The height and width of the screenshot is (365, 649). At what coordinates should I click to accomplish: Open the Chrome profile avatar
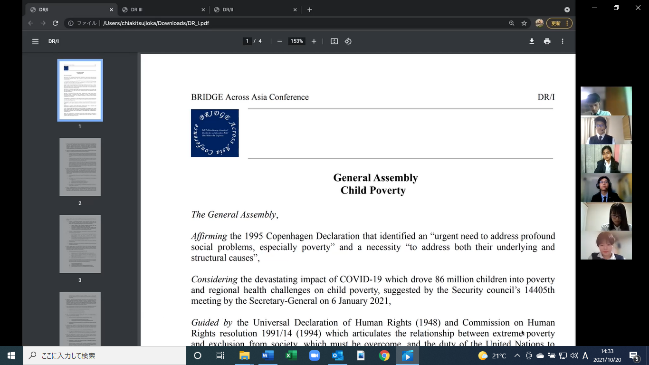[x=539, y=23]
